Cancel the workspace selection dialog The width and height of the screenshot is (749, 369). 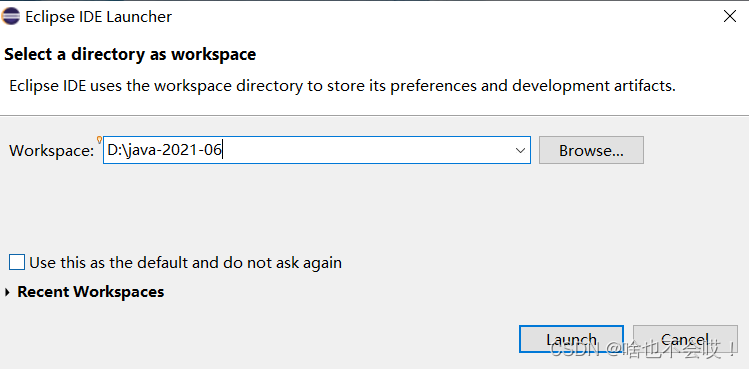[685, 339]
